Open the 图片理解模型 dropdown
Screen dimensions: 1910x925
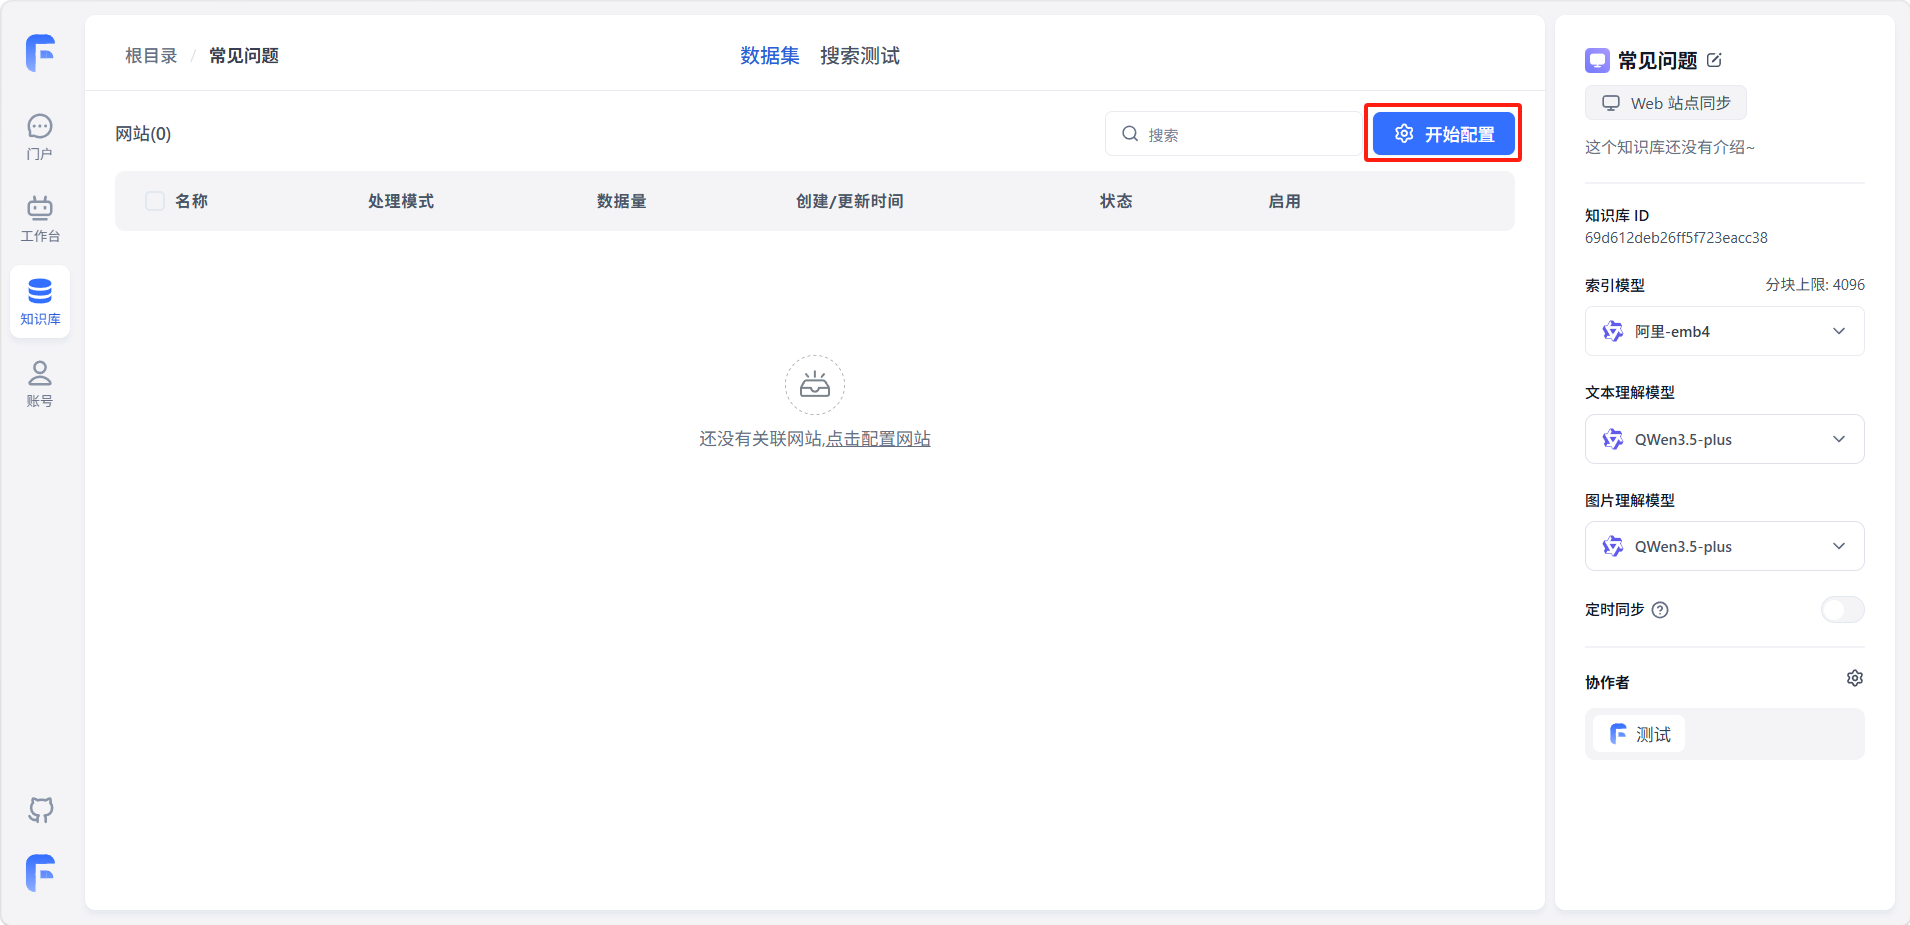pyautogui.click(x=1724, y=546)
